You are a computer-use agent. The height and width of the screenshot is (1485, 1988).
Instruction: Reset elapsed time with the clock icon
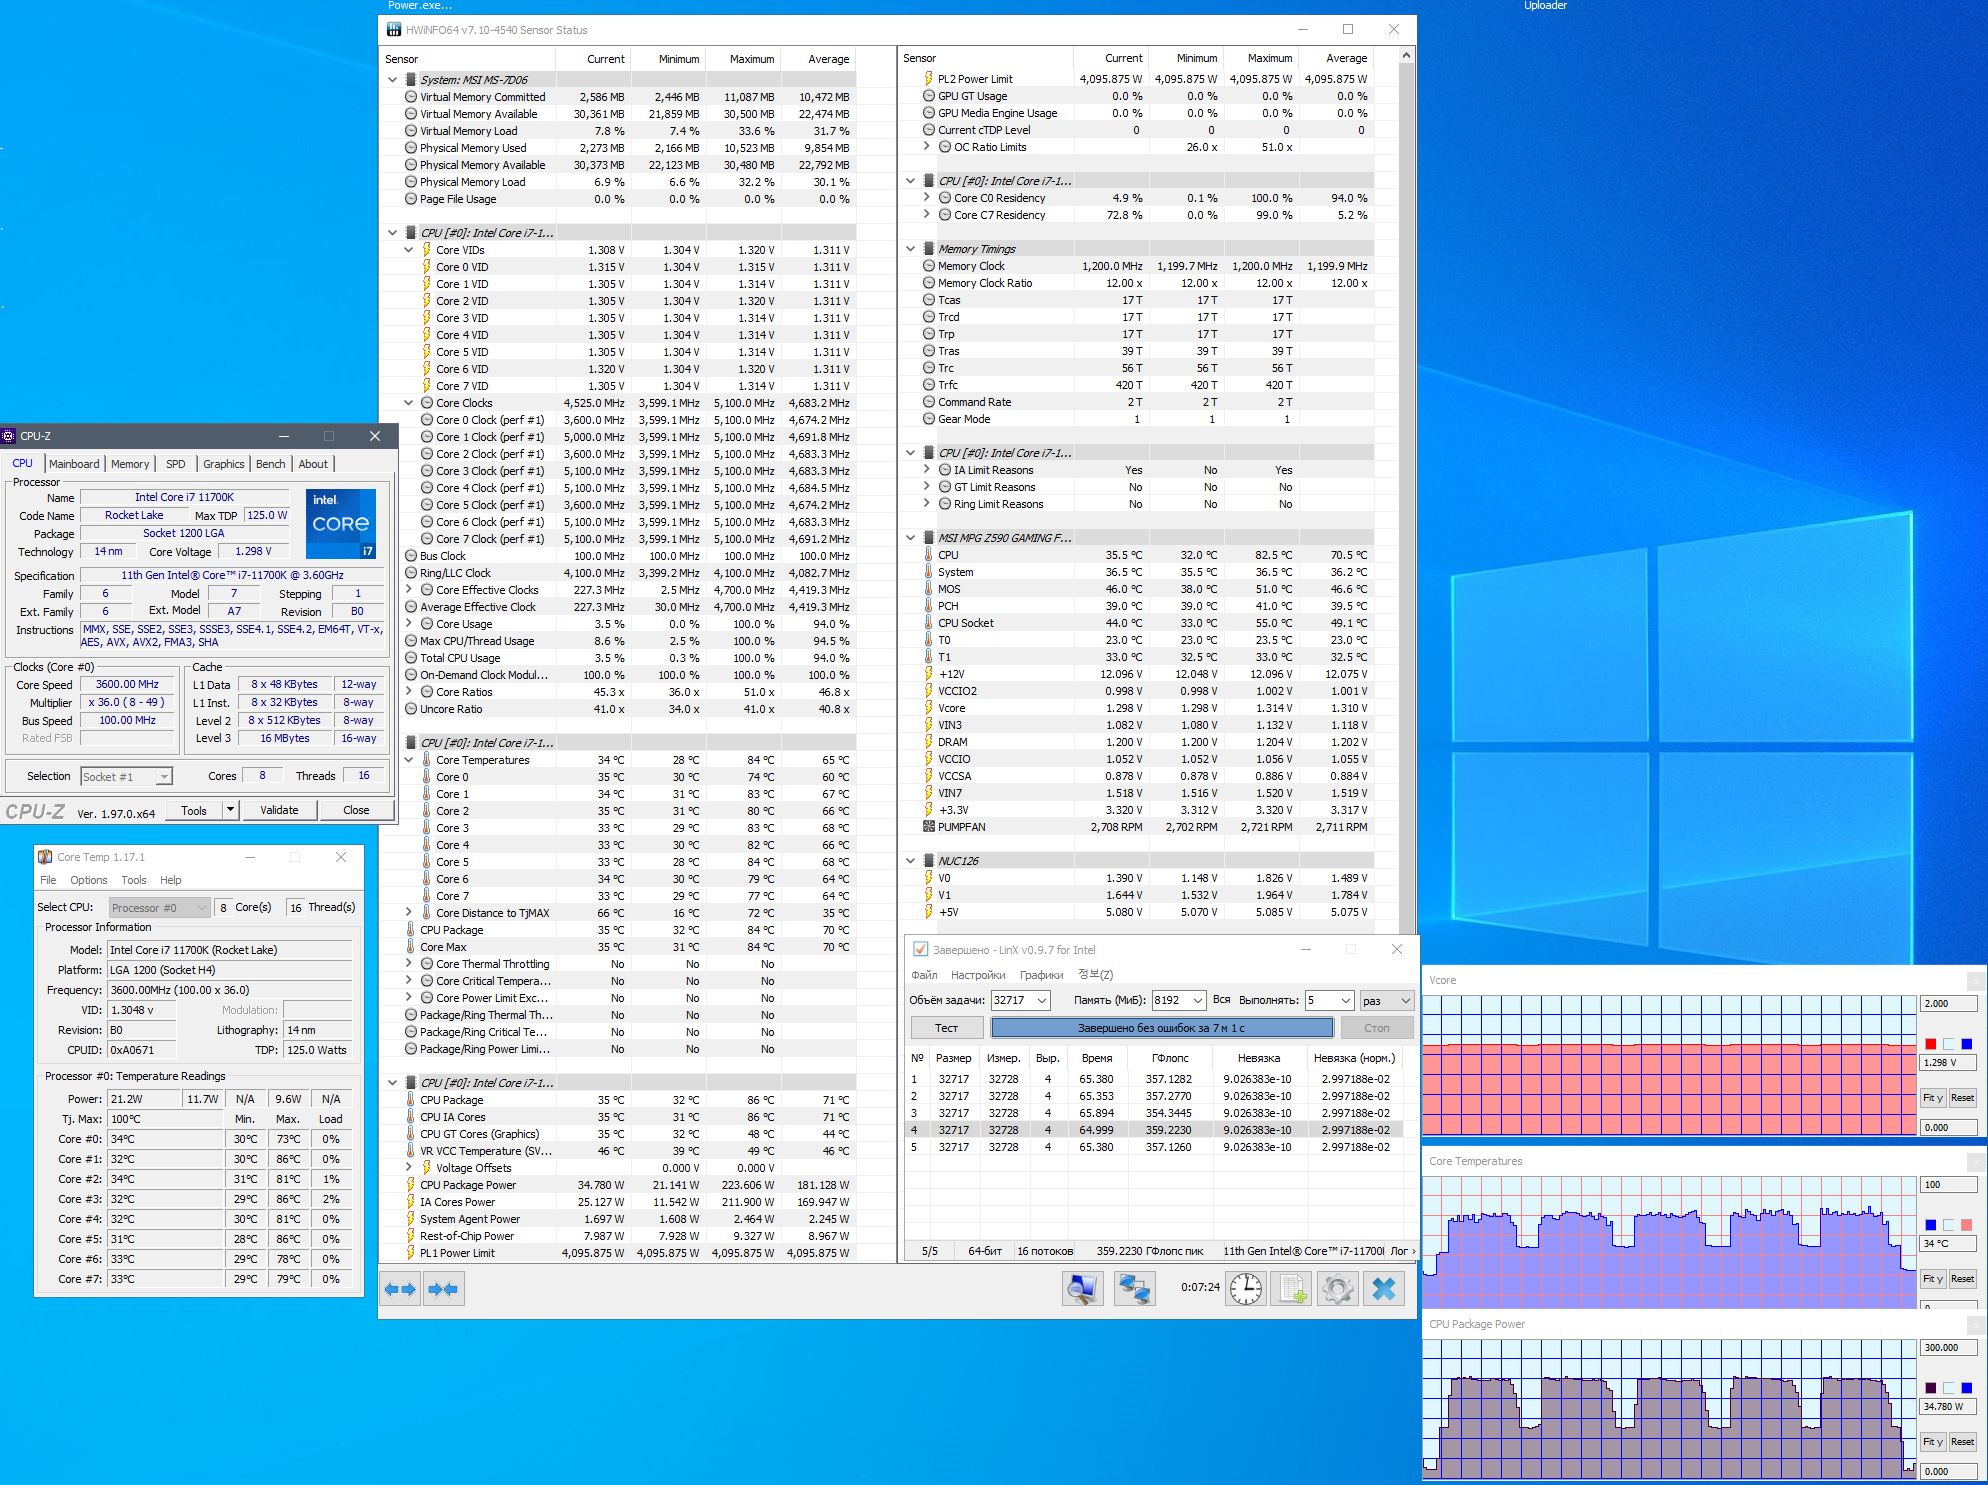(x=1245, y=1289)
